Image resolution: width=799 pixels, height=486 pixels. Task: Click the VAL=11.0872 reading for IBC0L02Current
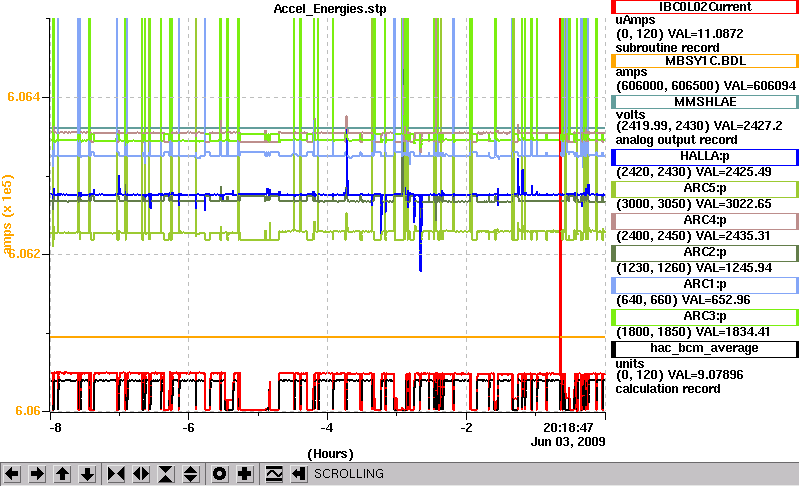(705, 34)
